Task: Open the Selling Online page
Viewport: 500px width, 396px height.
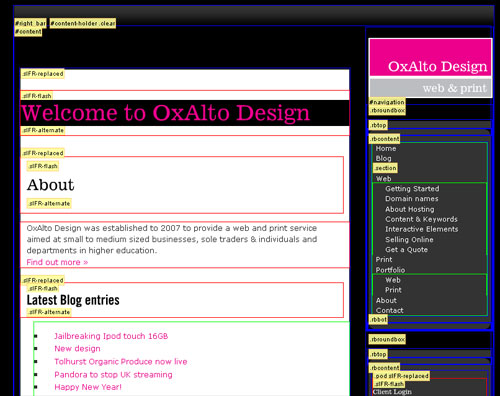Action: pyautogui.click(x=409, y=240)
